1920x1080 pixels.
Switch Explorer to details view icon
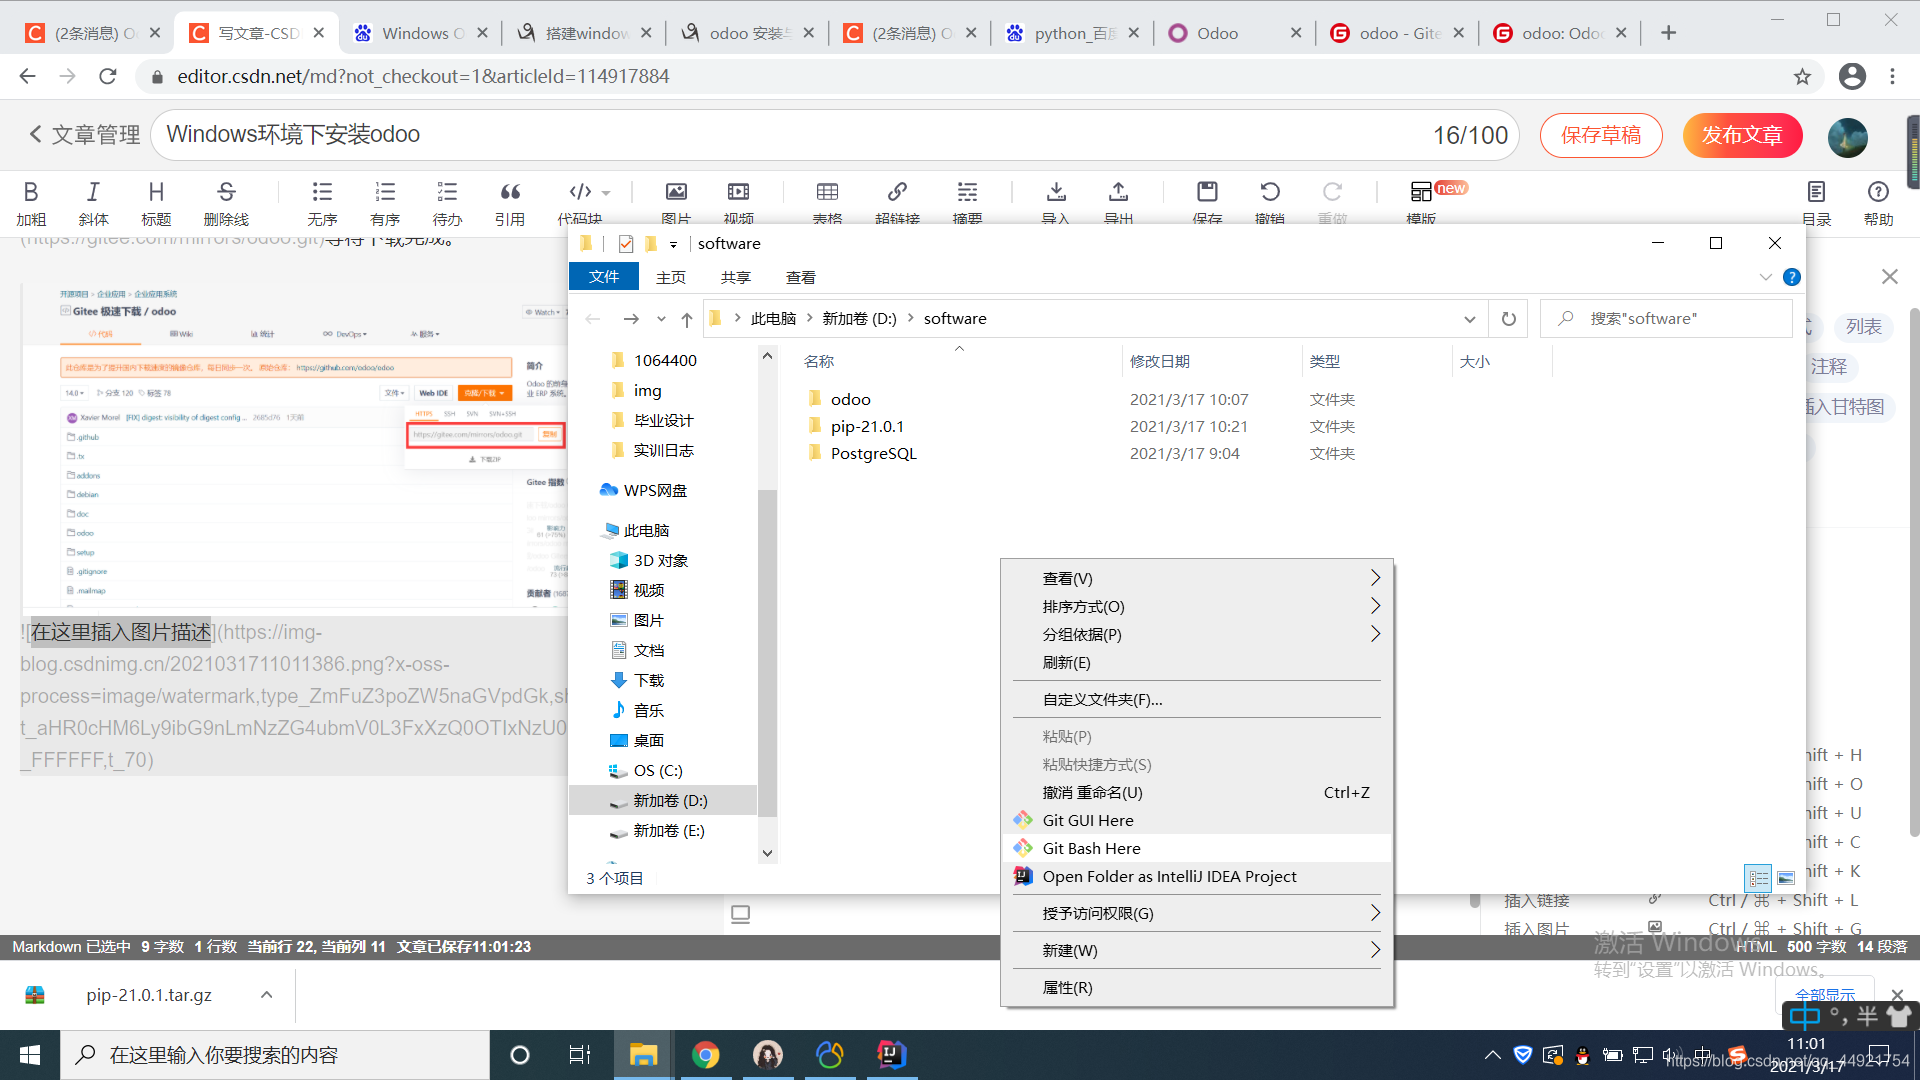point(1758,878)
